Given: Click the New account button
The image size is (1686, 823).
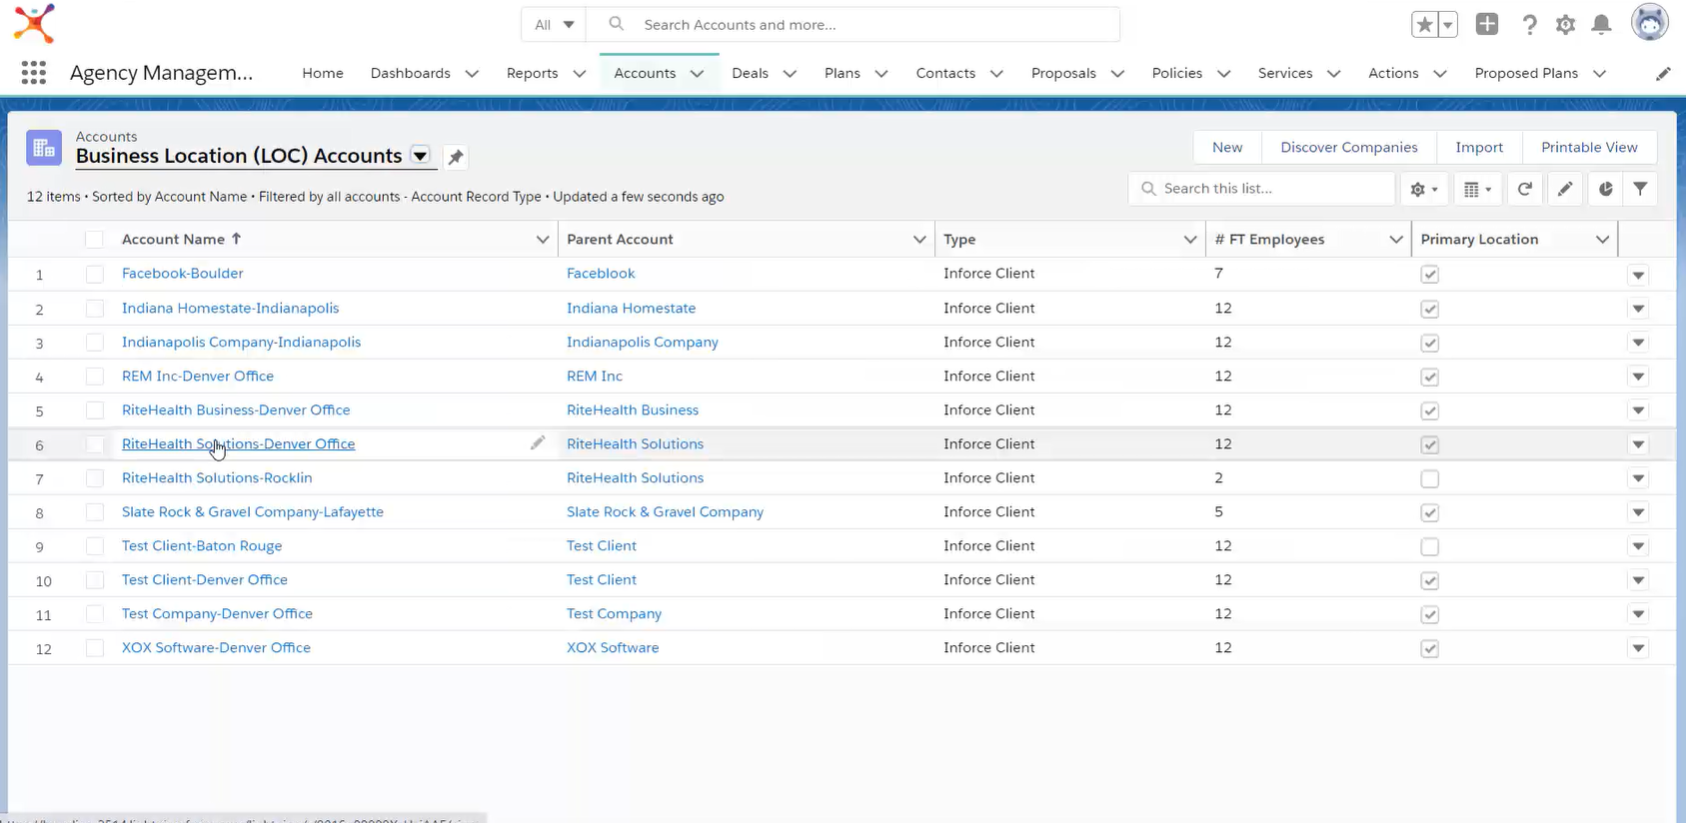Looking at the screenshot, I should [1227, 147].
